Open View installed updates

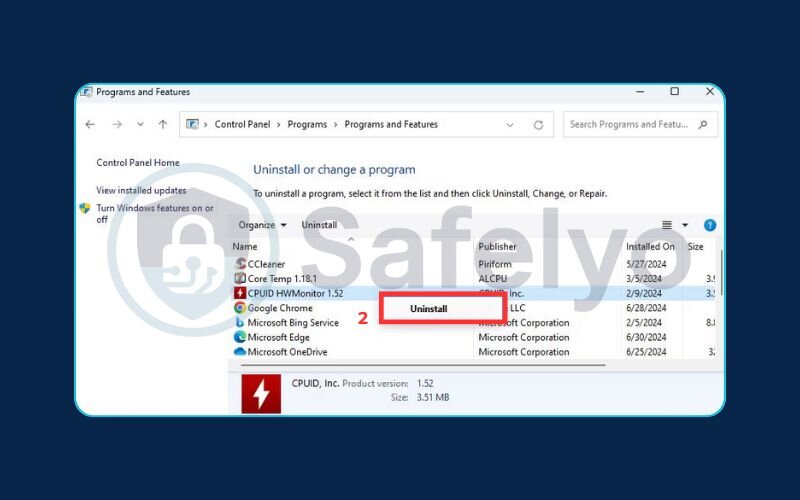(141, 190)
